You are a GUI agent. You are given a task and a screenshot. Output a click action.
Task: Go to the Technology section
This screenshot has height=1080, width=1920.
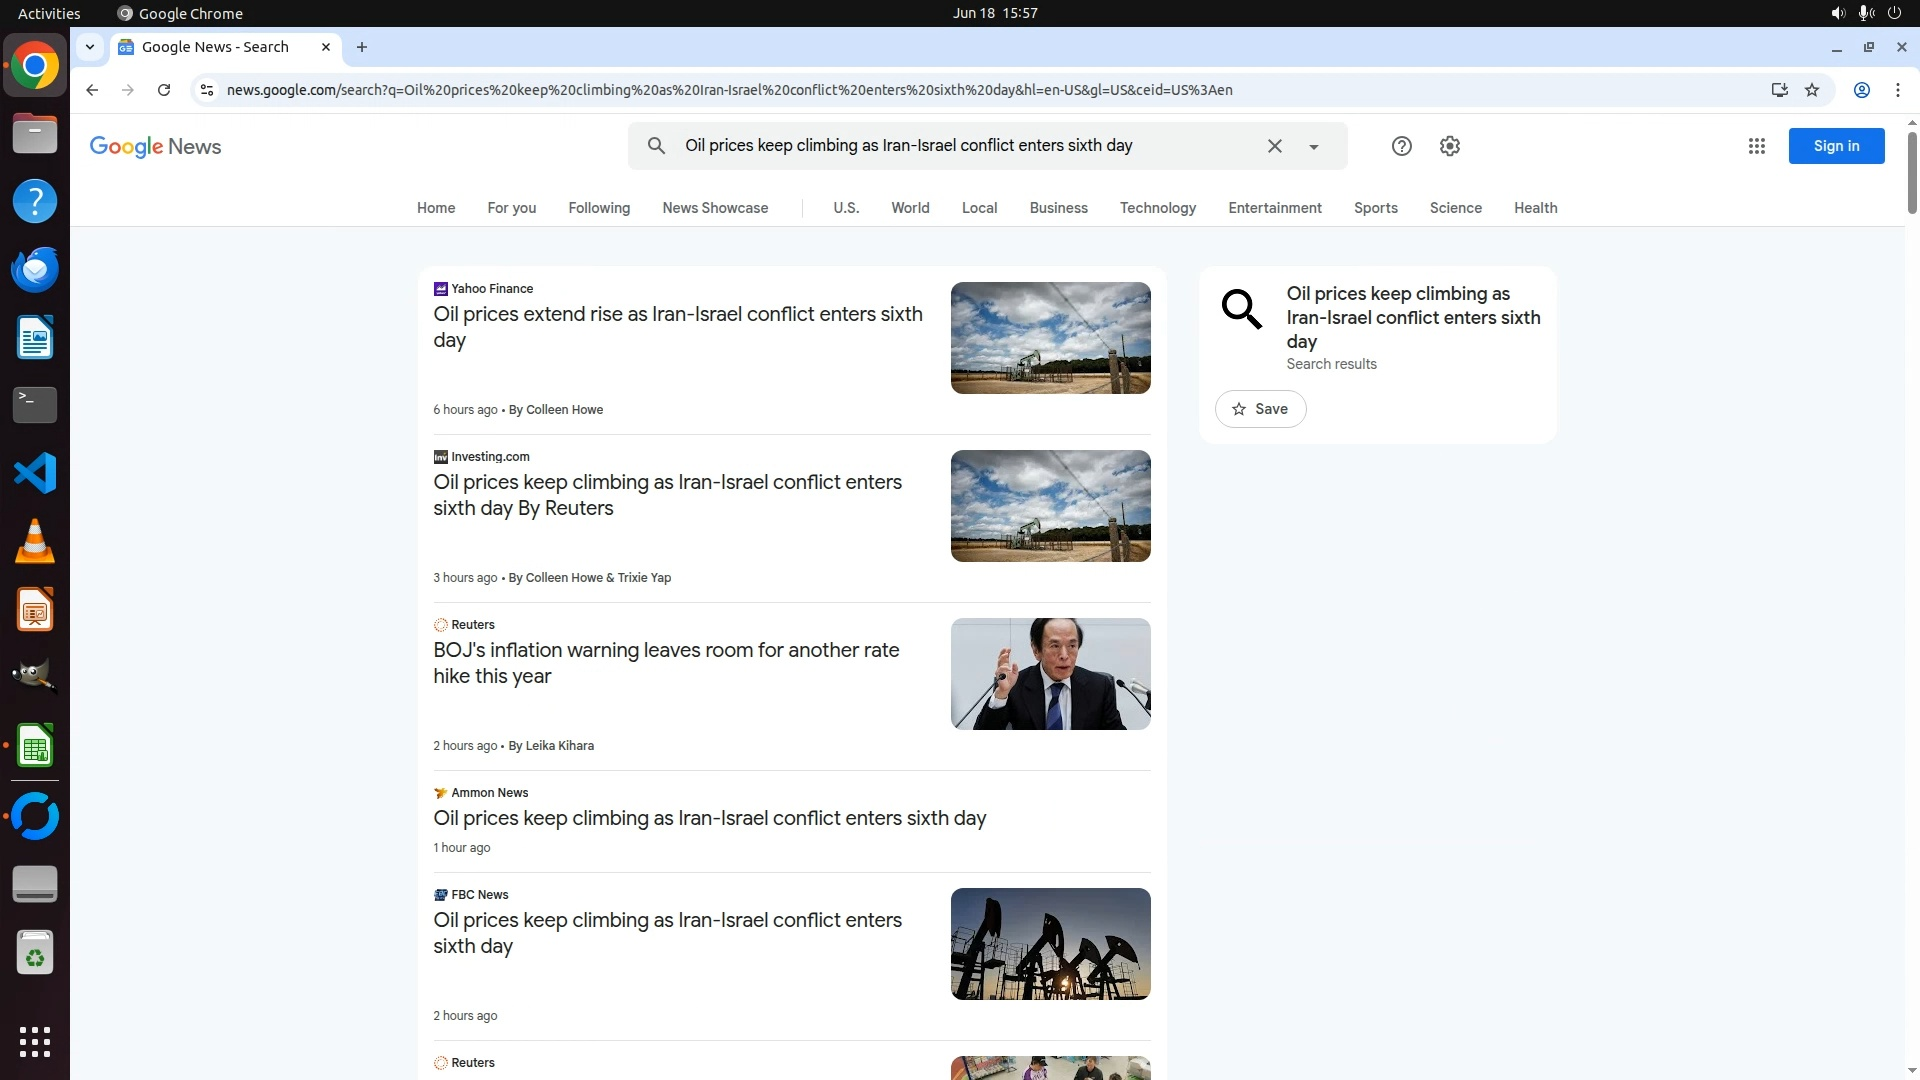pos(1157,208)
